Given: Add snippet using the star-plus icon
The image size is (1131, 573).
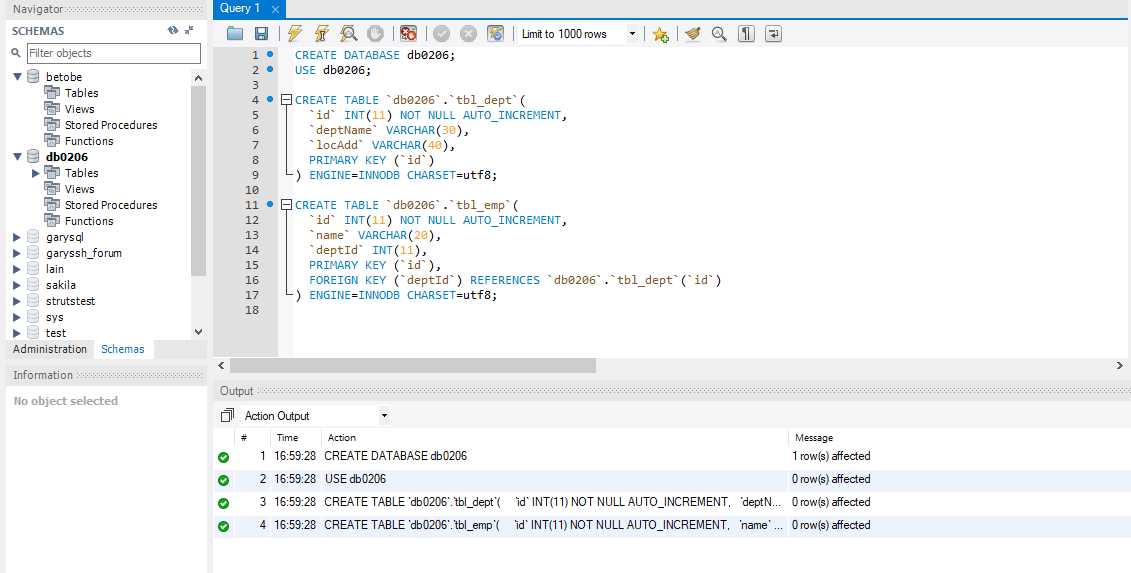Looking at the screenshot, I should 660,34.
